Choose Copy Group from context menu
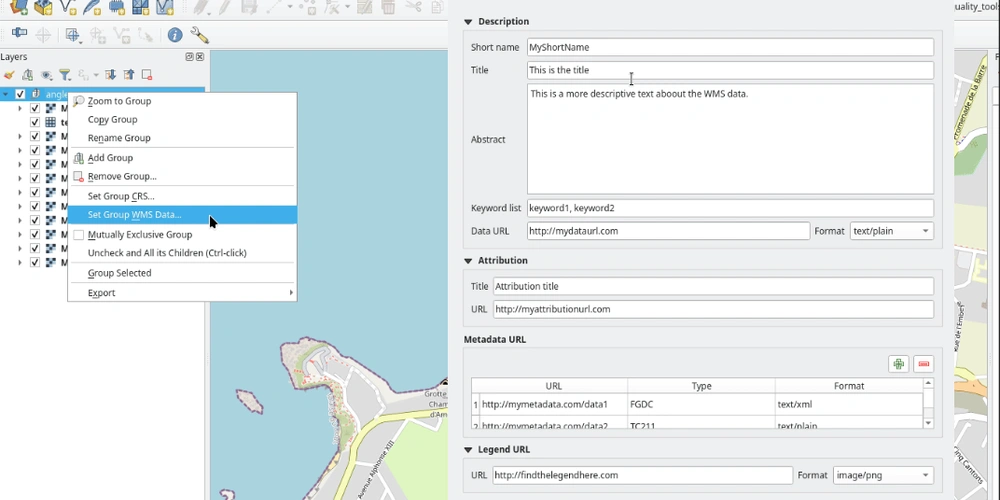1000x500 pixels. [x=182, y=119]
